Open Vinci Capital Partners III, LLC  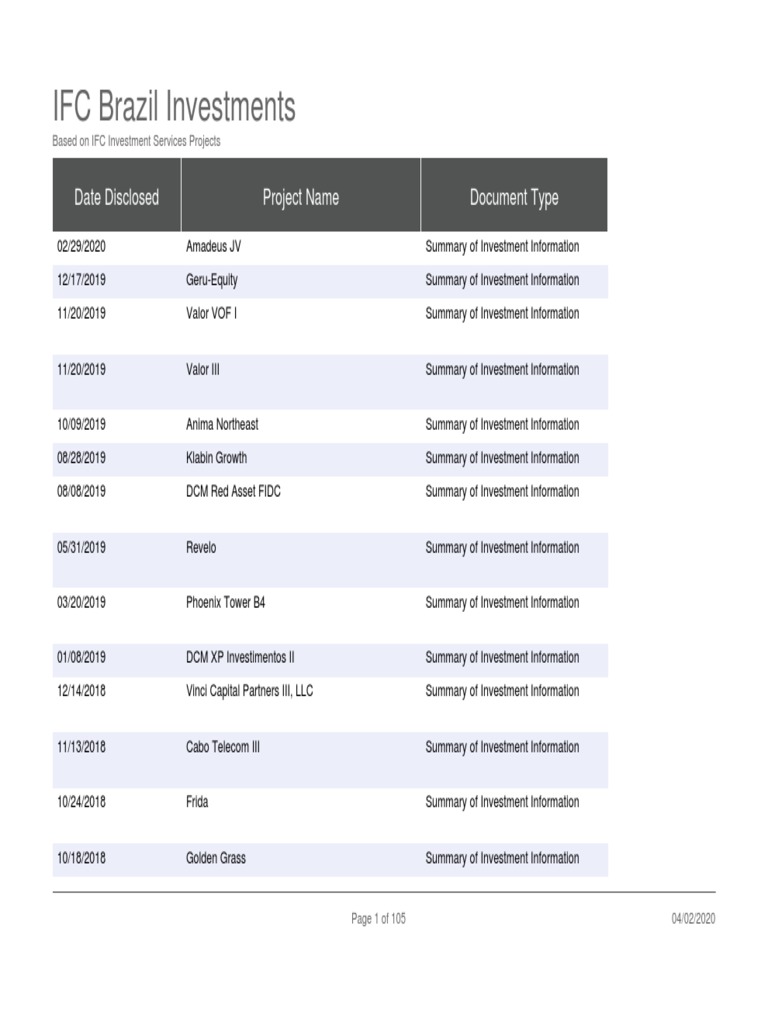tap(249, 691)
